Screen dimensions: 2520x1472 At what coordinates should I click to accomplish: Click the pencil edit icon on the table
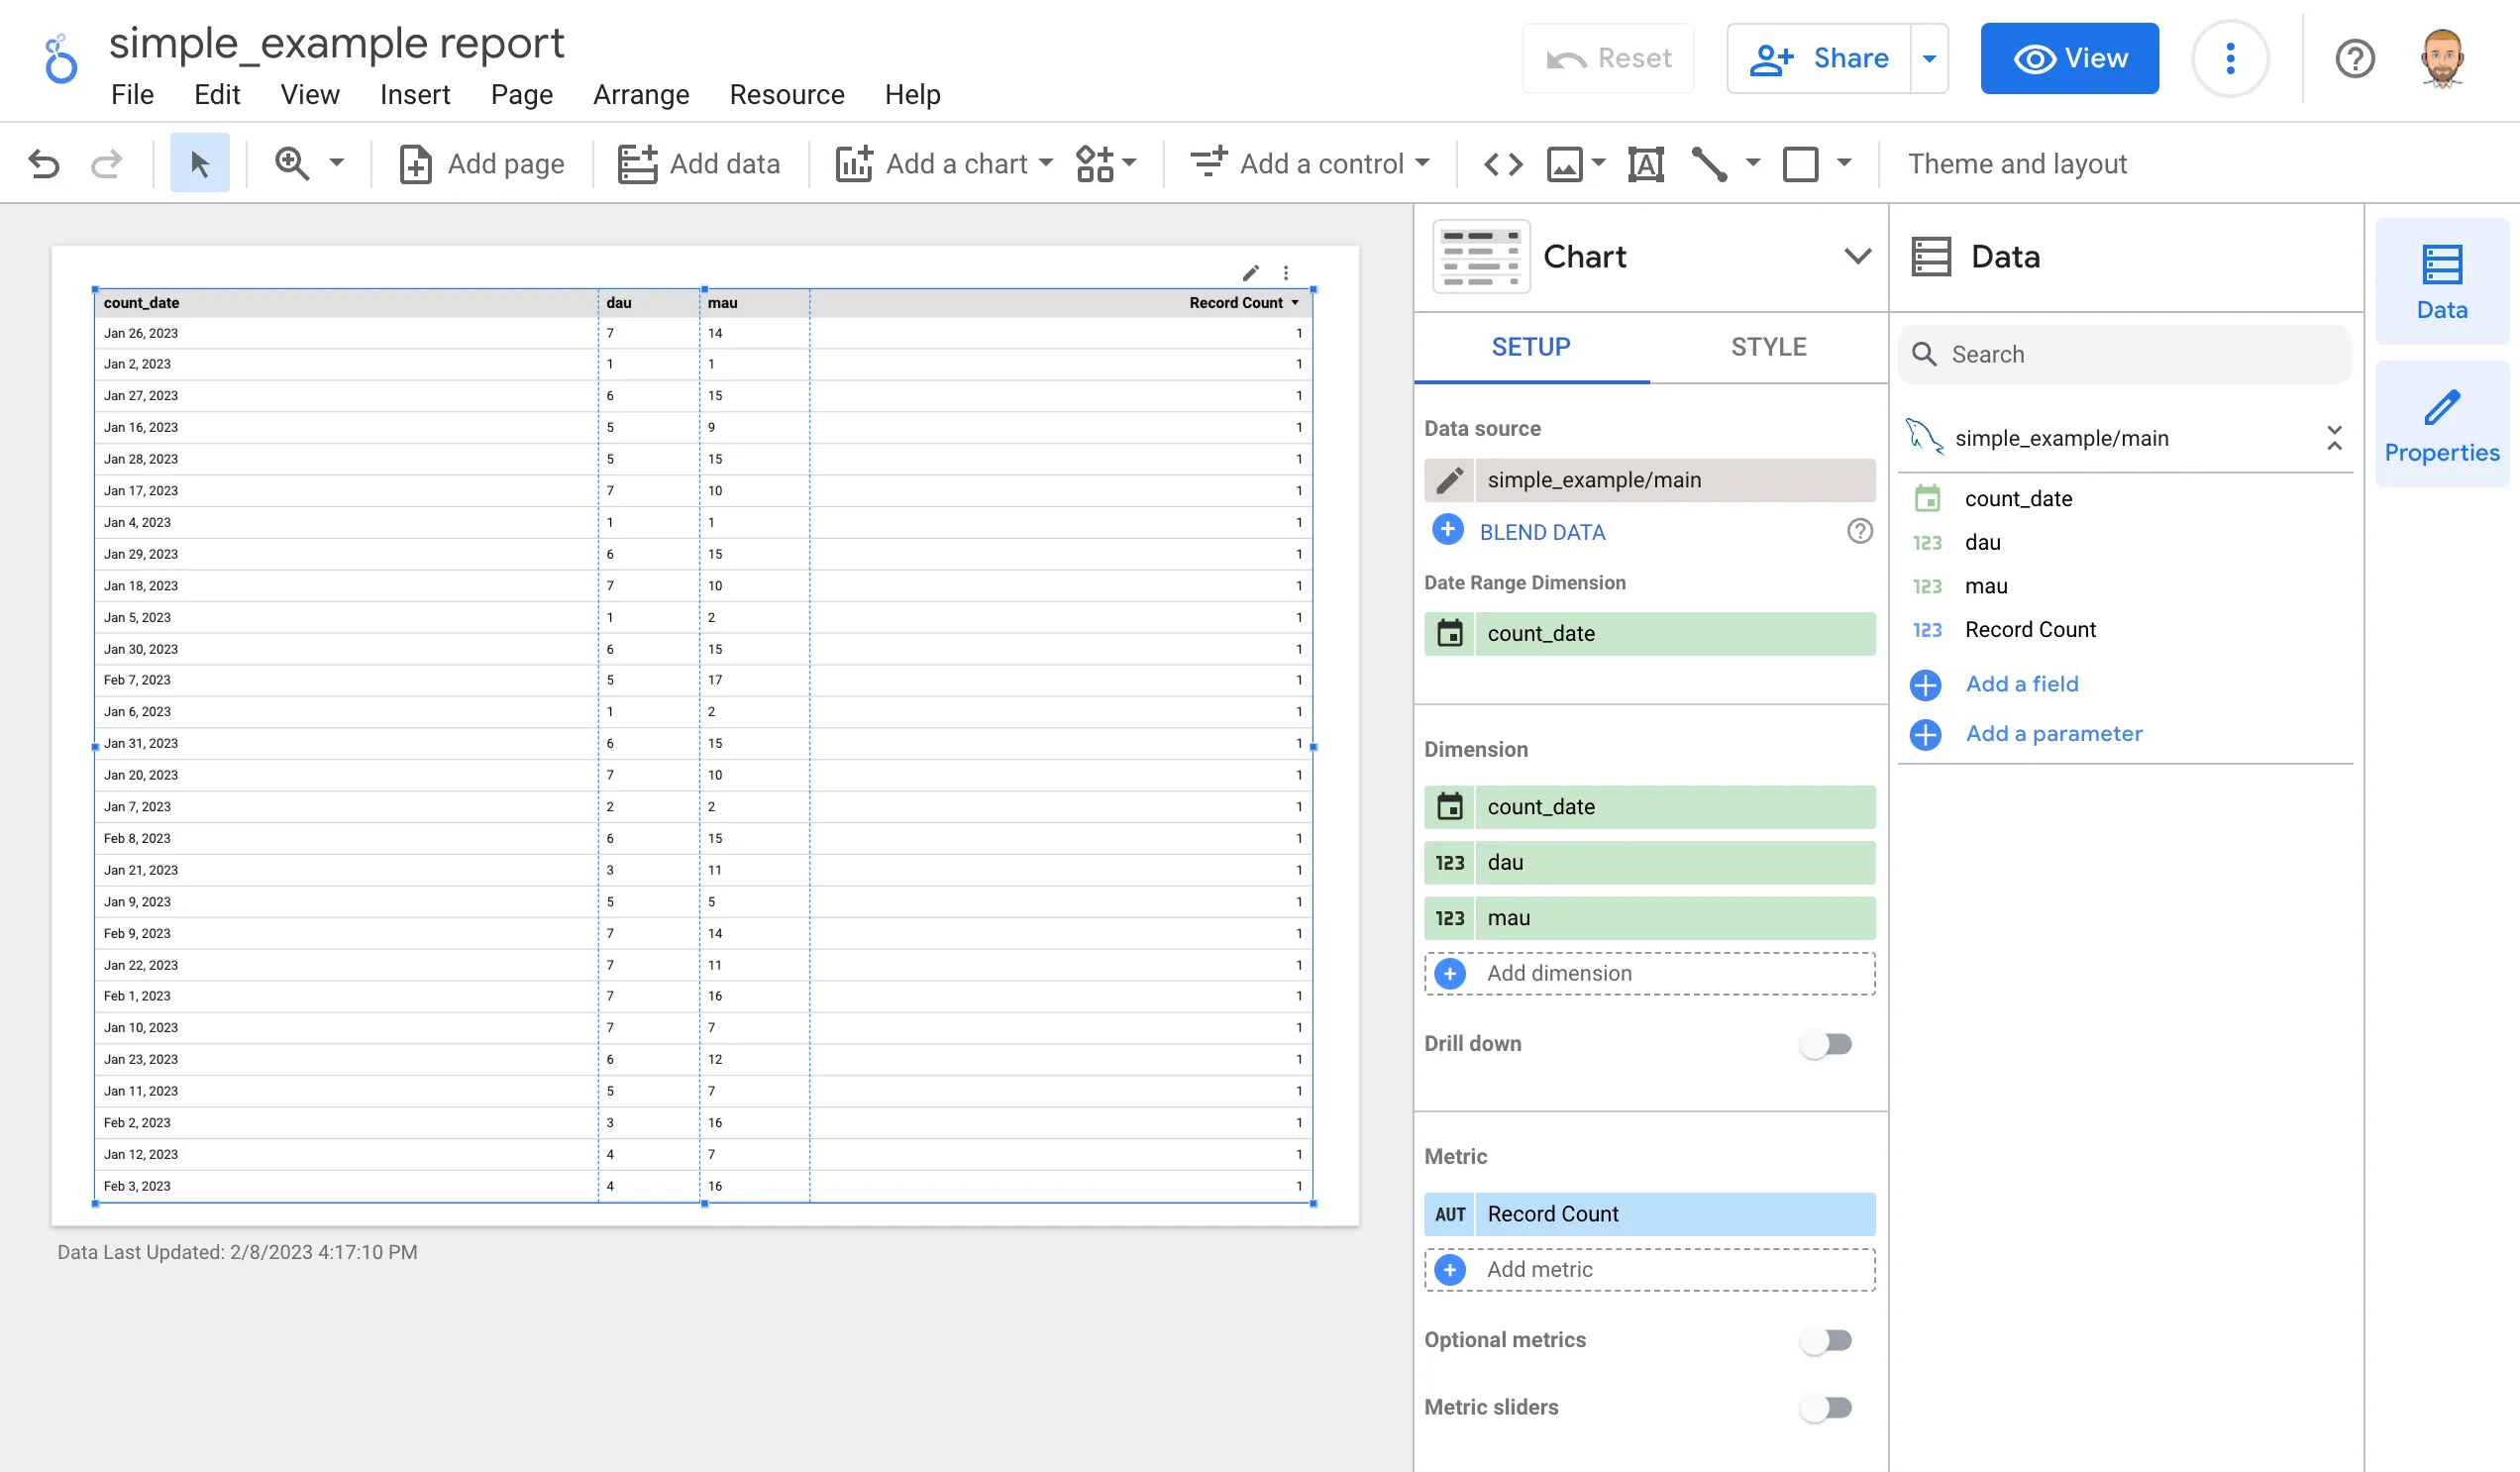click(x=1251, y=272)
